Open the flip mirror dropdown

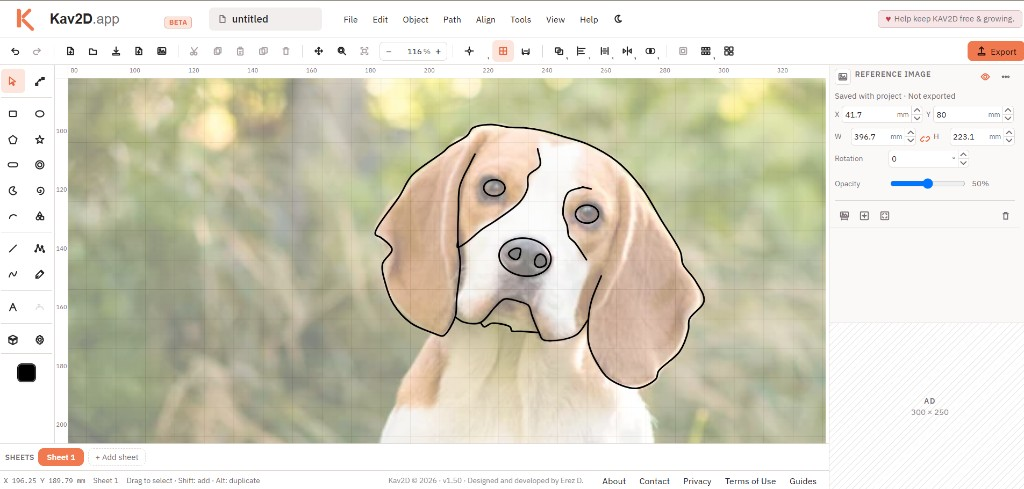click(x=628, y=51)
